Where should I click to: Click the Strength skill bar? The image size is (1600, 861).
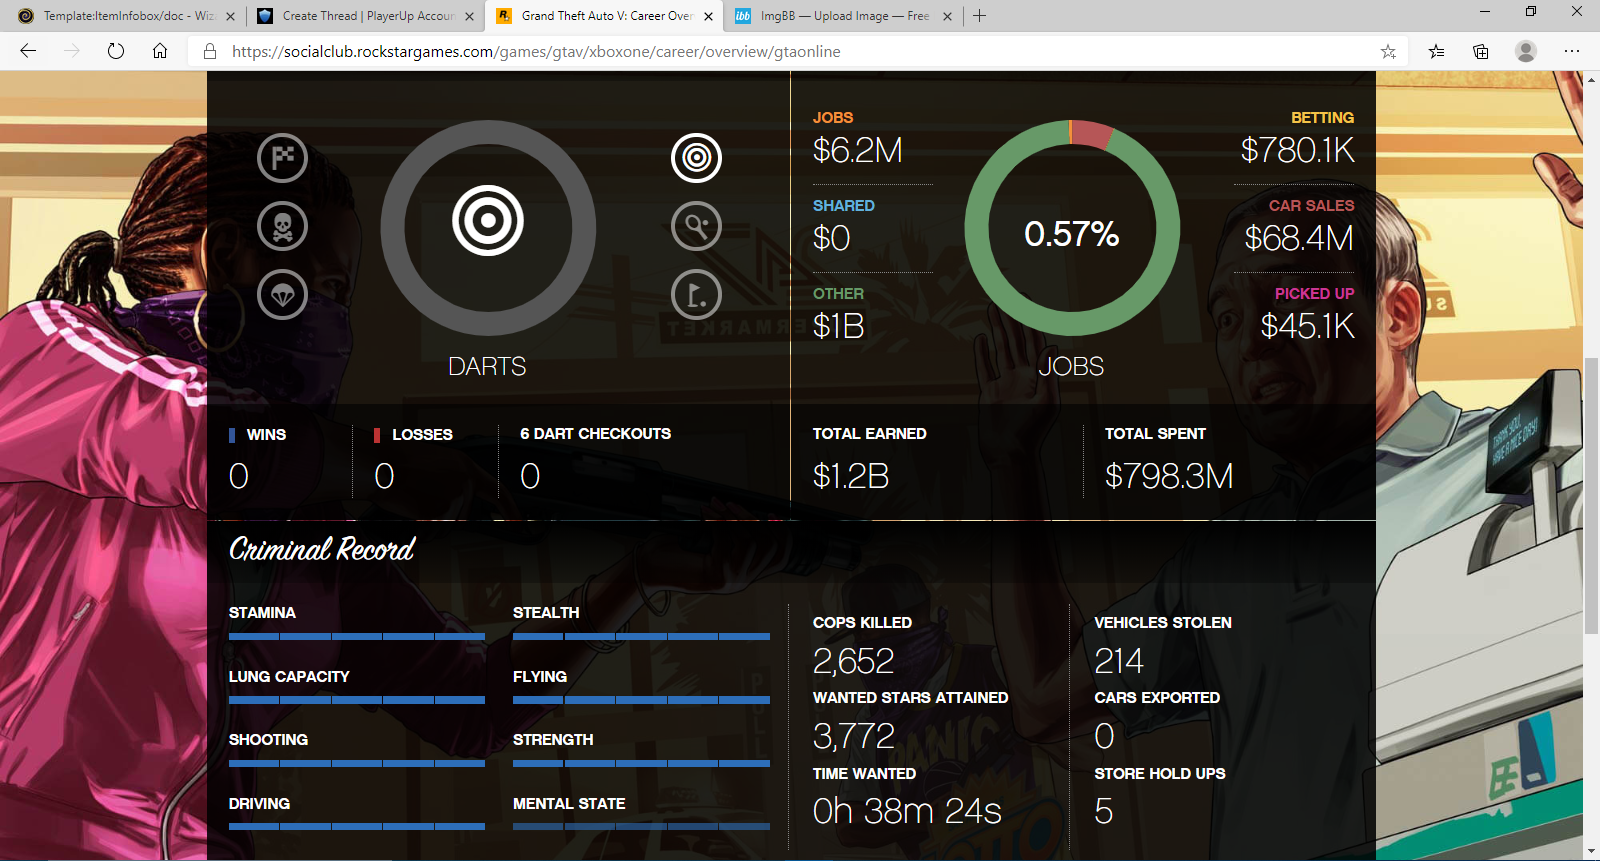641,763
